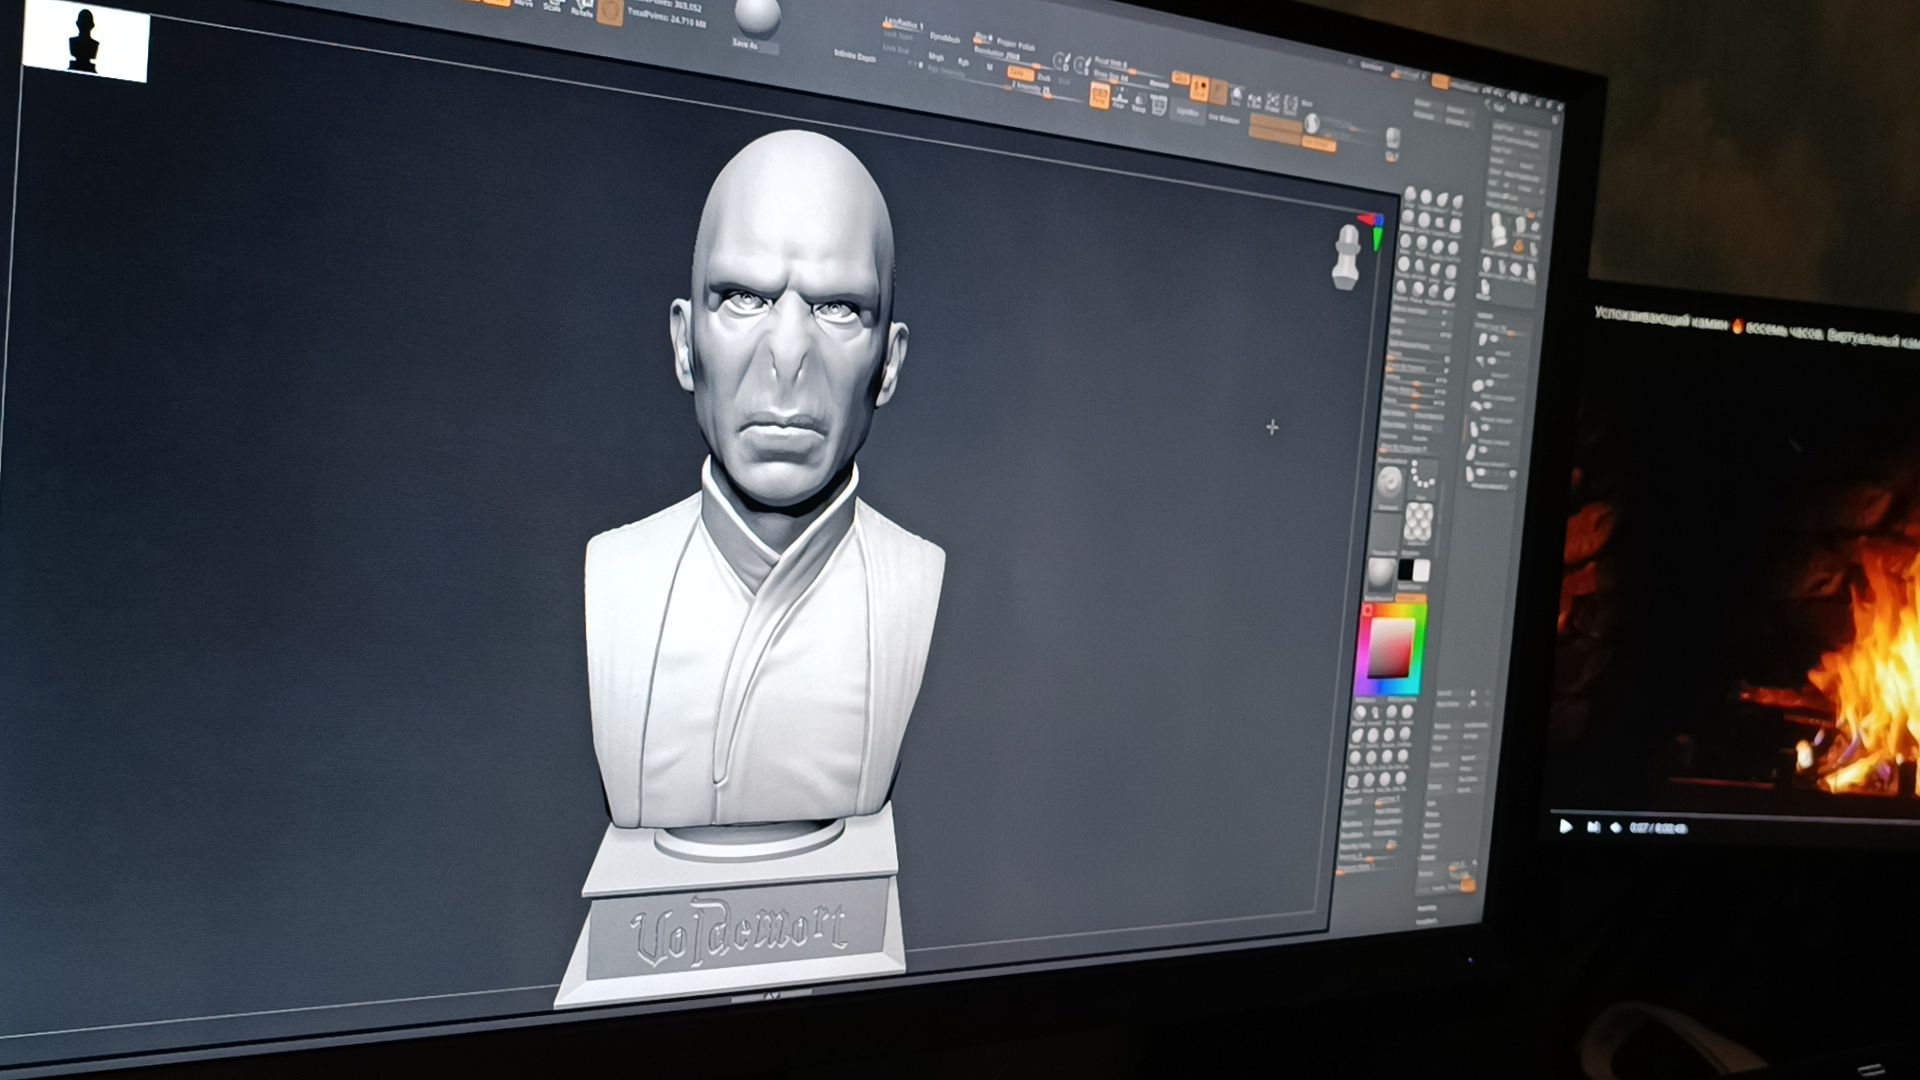This screenshot has width=1920, height=1080.
Task: Toggle the Rgb channel button
Action: [963, 62]
